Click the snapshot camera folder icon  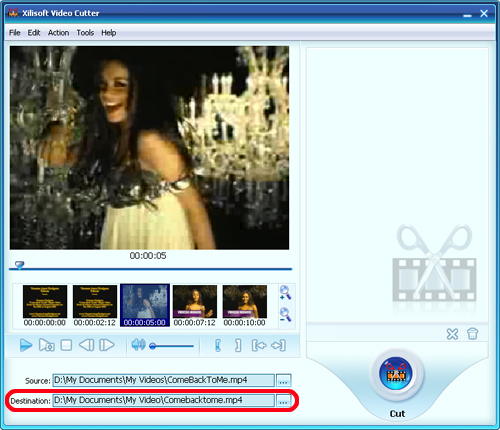[x=47, y=345]
